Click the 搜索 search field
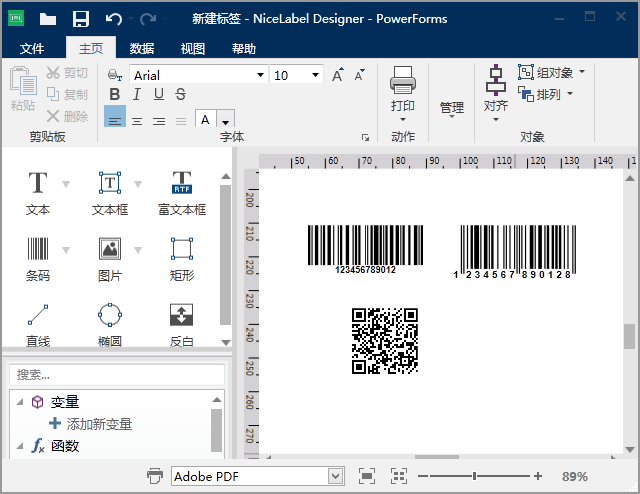Viewport: 640px width, 494px height. (x=117, y=374)
